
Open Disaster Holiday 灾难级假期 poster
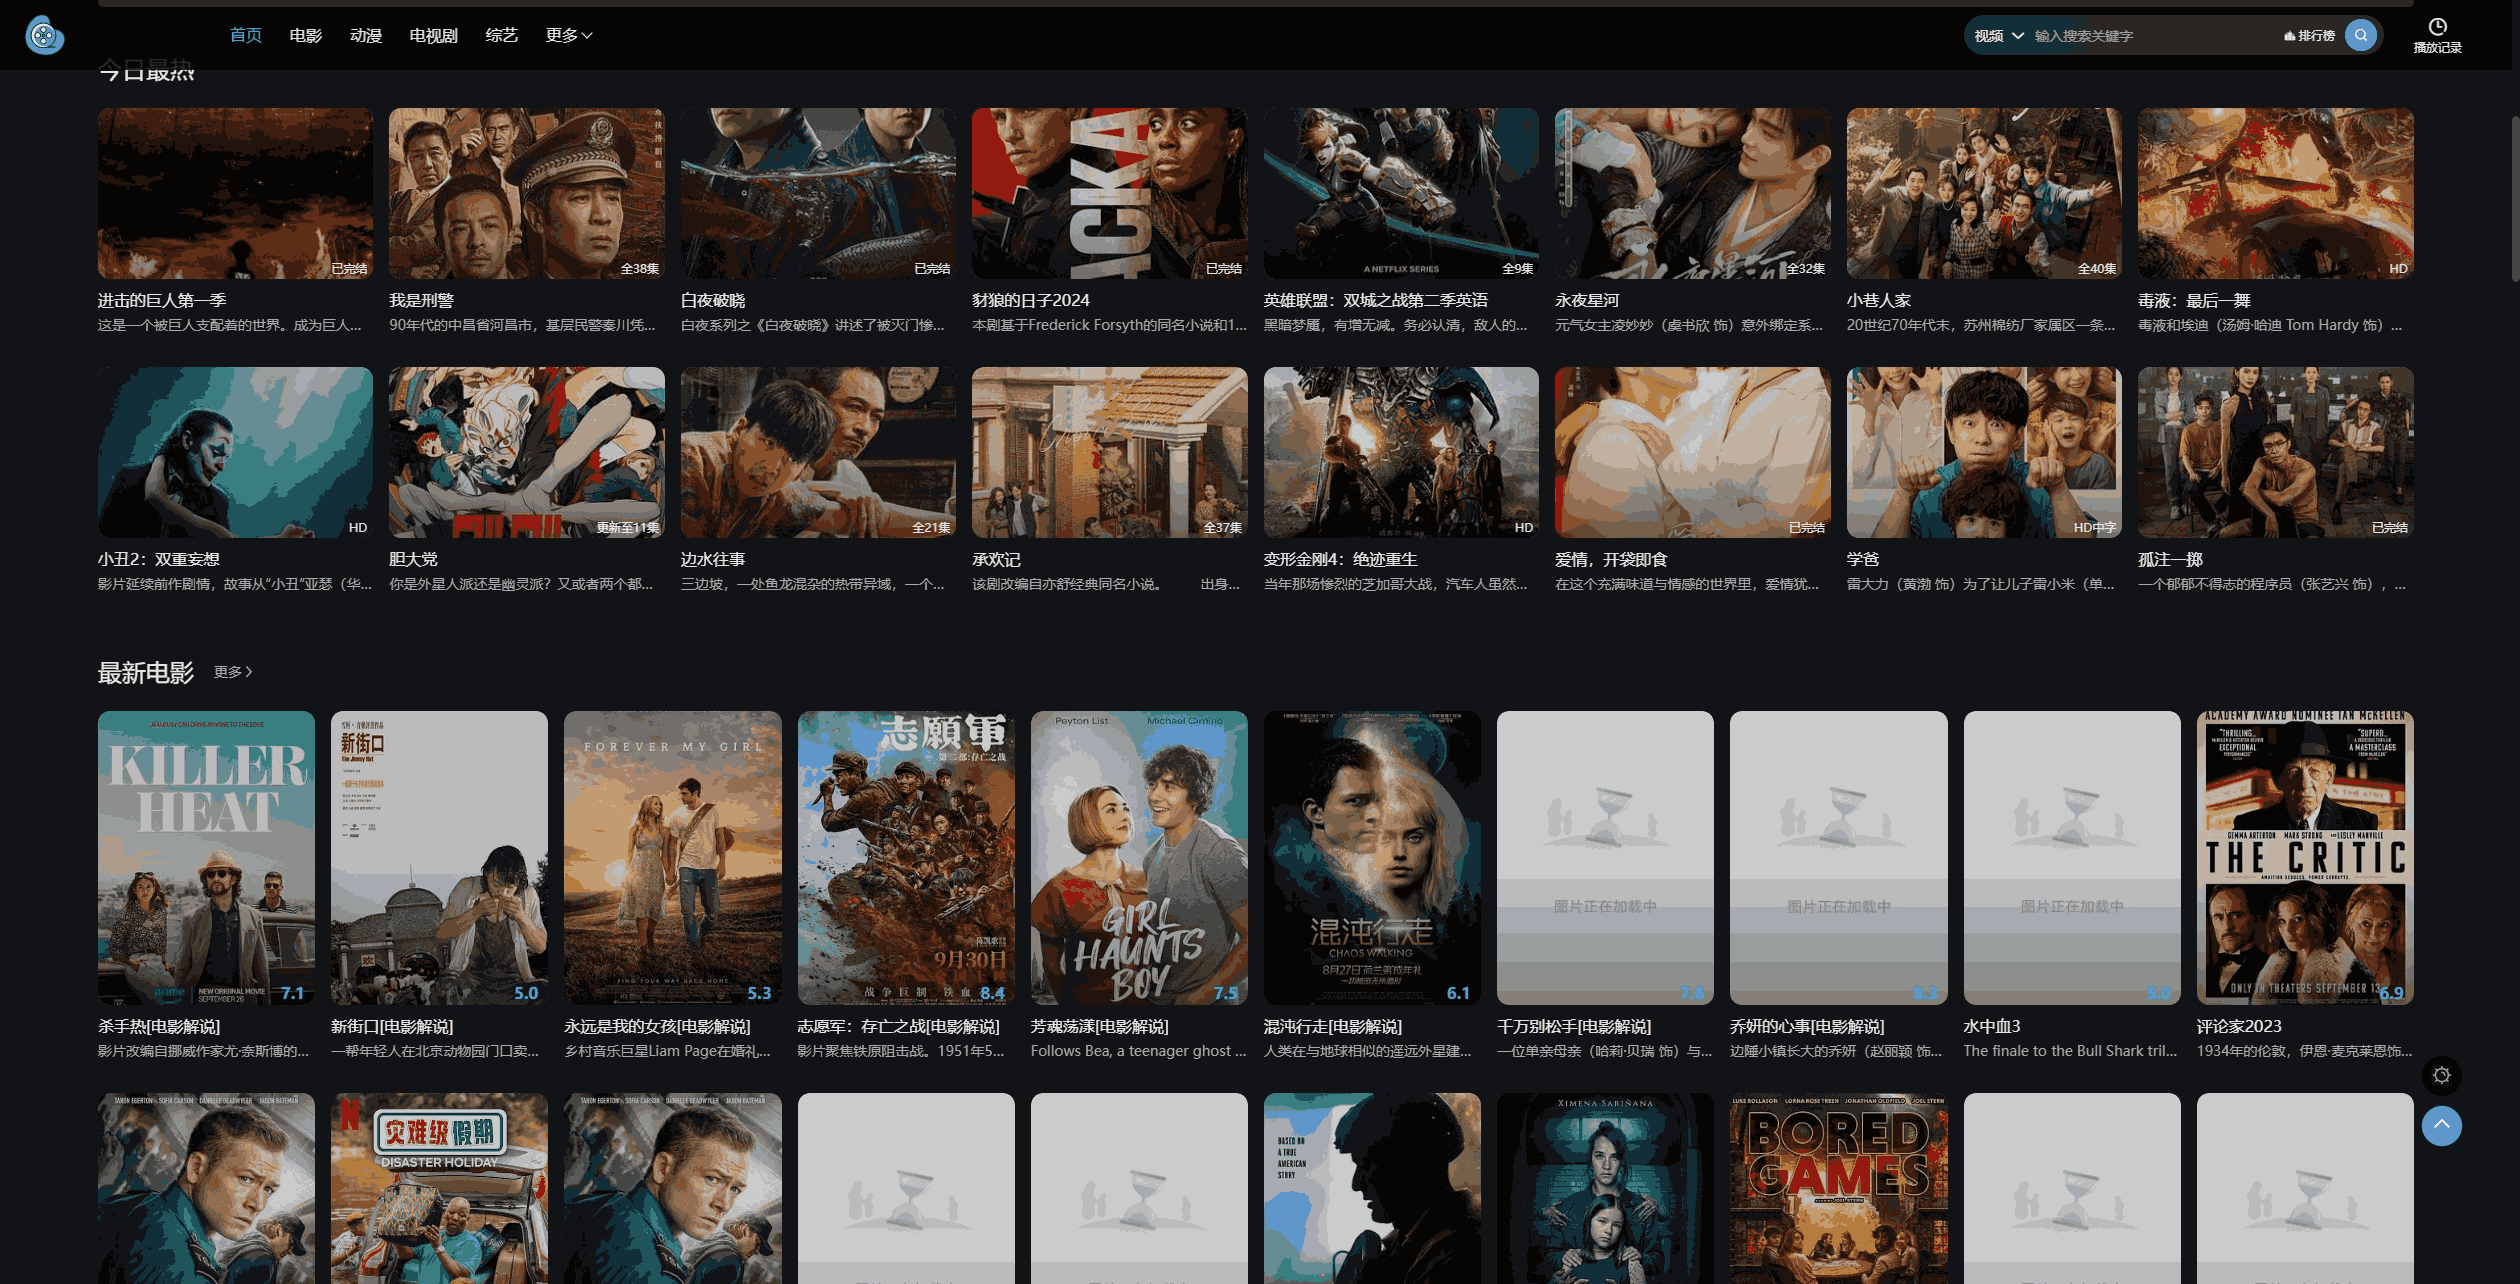[439, 1188]
